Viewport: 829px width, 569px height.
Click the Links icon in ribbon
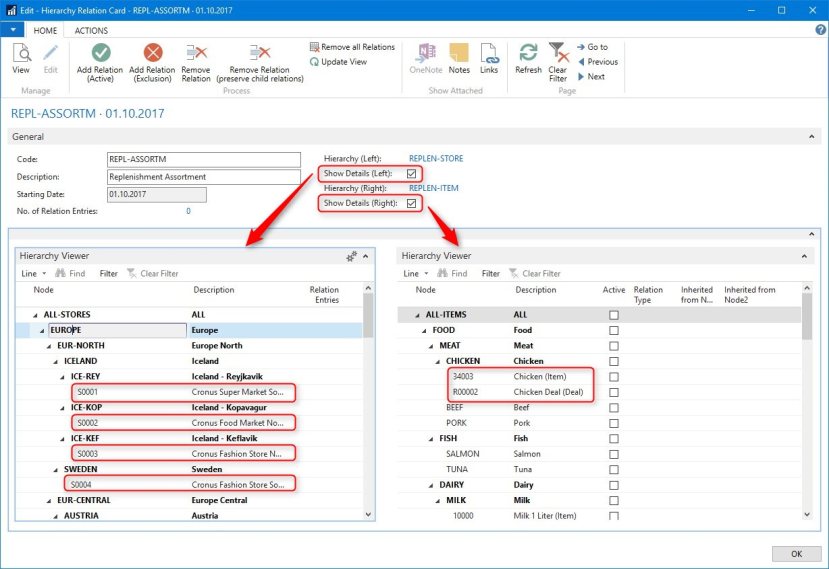489,53
